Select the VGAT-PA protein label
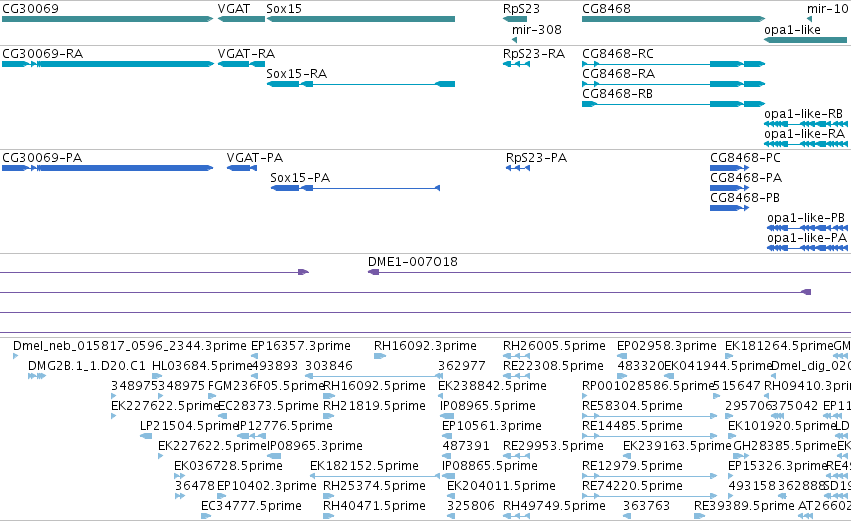851x521 pixels. (255, 158)
